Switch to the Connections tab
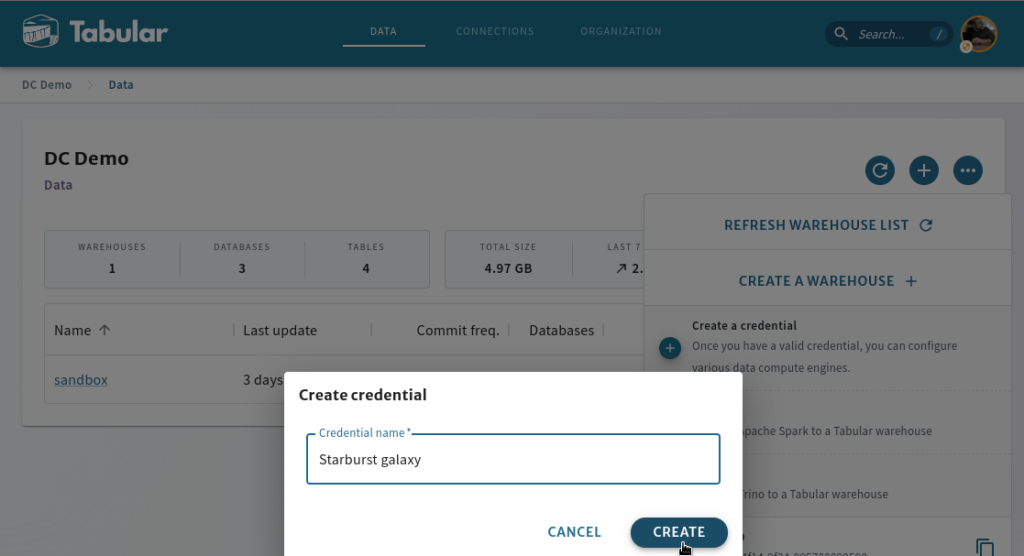Viewport: 1024px width, 556px height. click(x=494, y=31)
